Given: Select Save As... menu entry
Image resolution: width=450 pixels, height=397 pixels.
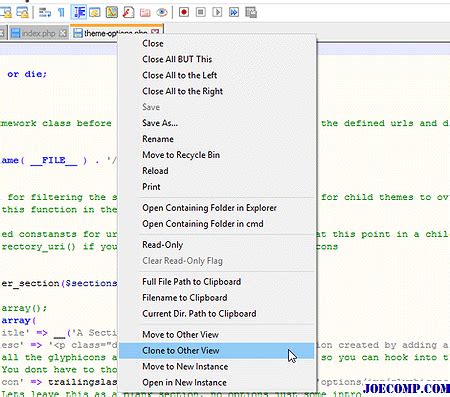Looking at the screenshot, I should pyautogui.click(x=217, y=123).
